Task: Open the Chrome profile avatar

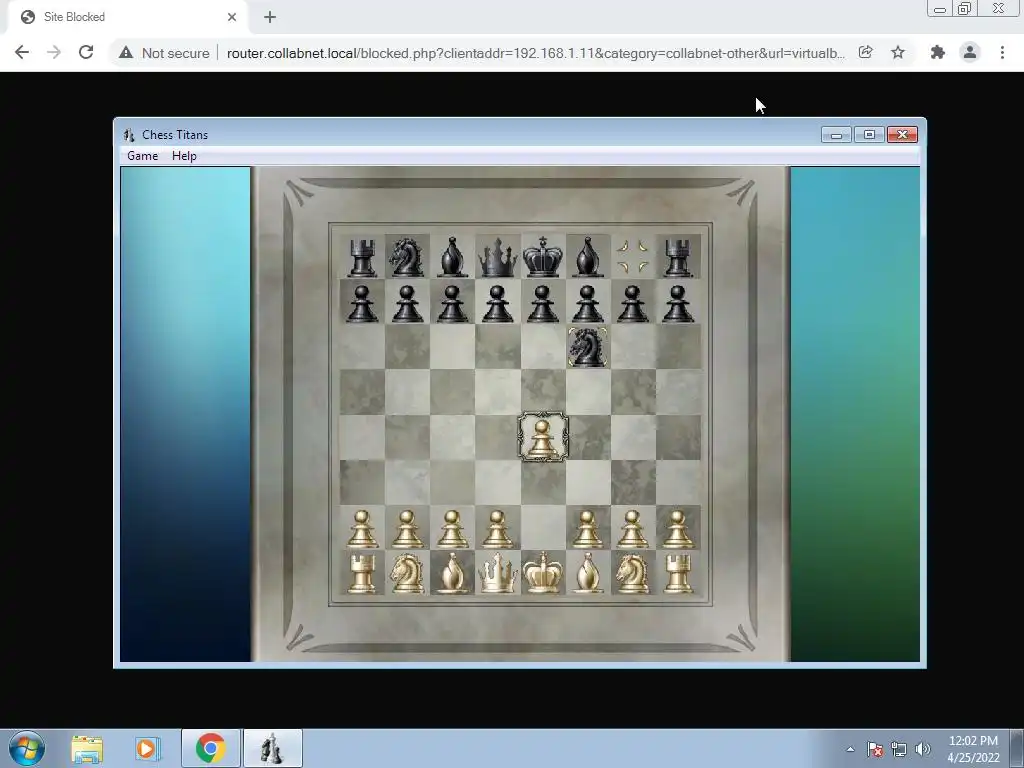Action: coord(970,52)
